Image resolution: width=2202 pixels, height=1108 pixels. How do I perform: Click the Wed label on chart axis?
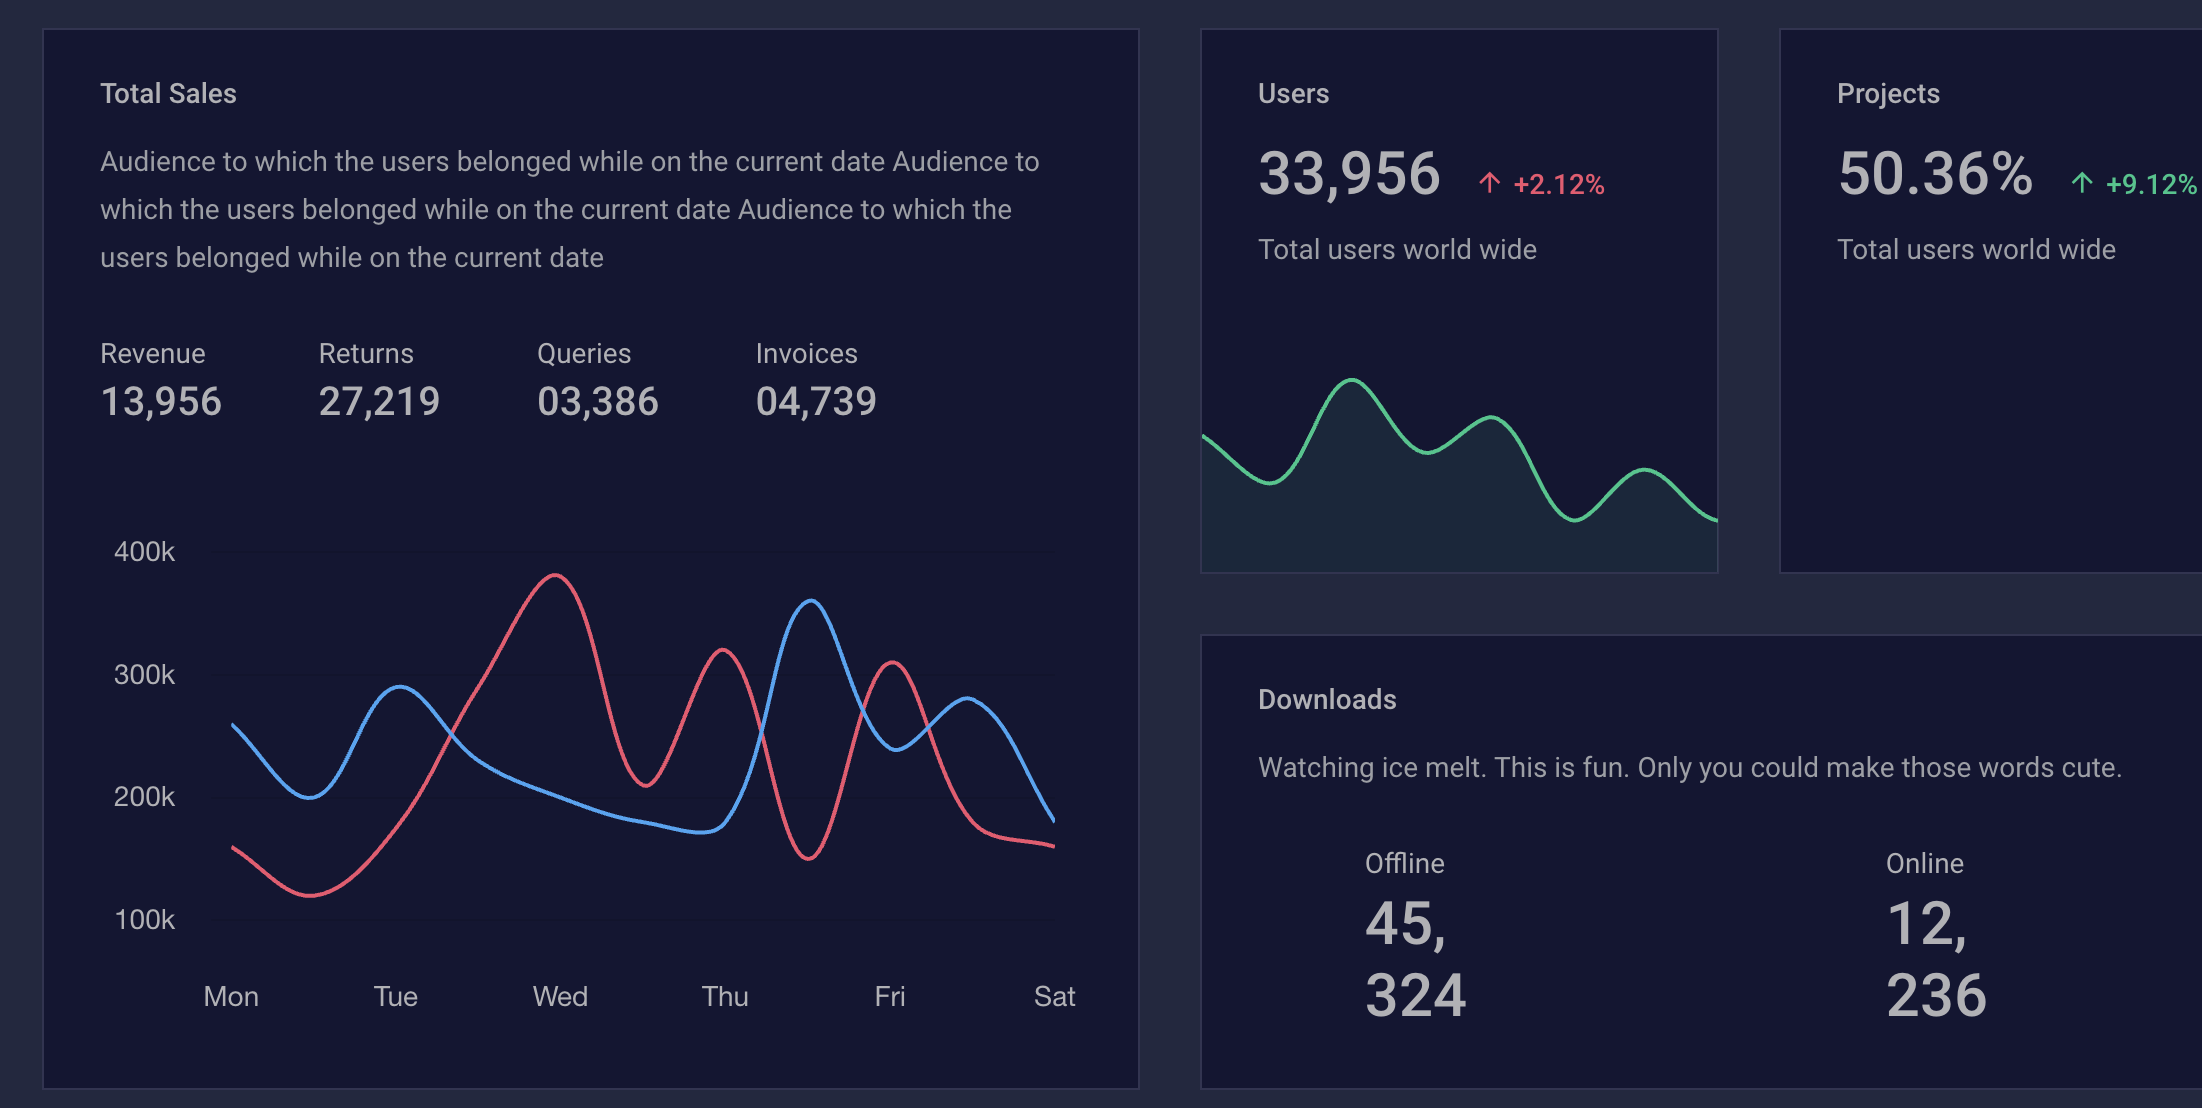point(560,996)
